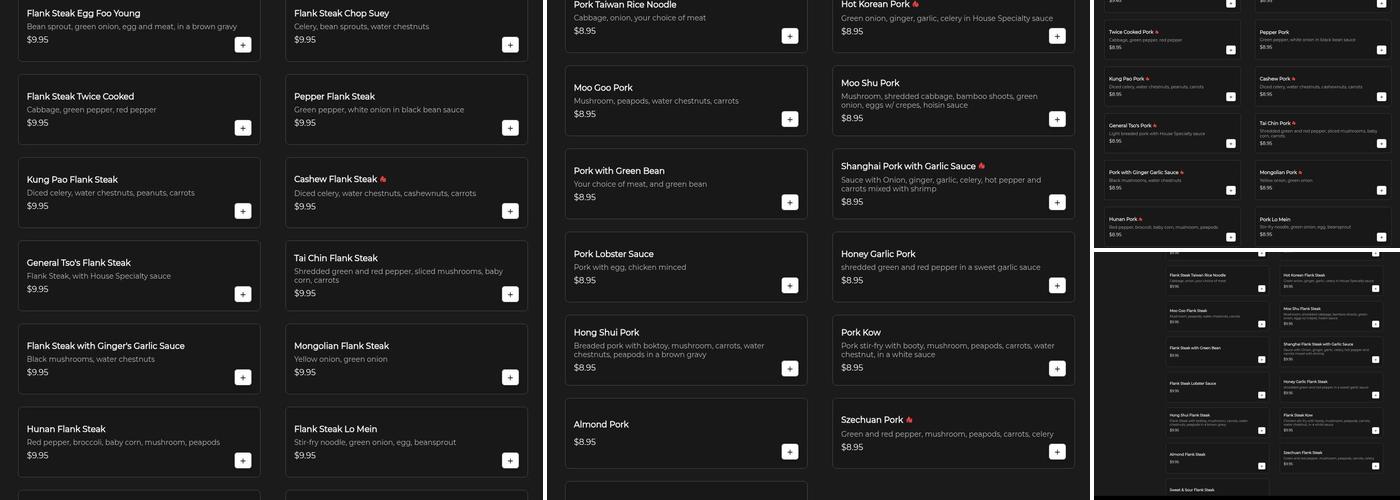The image size is (1400, 500).
Task: Add Shanghai Pork with Garlic Sauce
Action: 1057,202
